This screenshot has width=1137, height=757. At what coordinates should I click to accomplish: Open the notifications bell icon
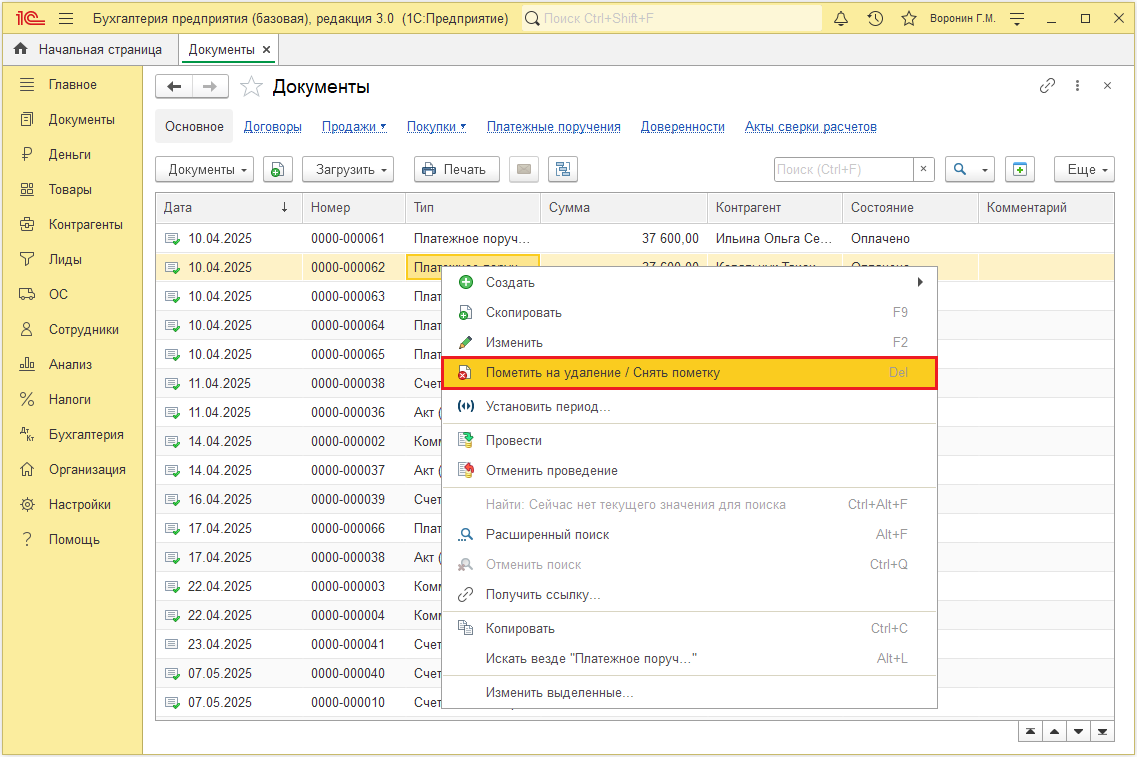(x=840, y=19)
